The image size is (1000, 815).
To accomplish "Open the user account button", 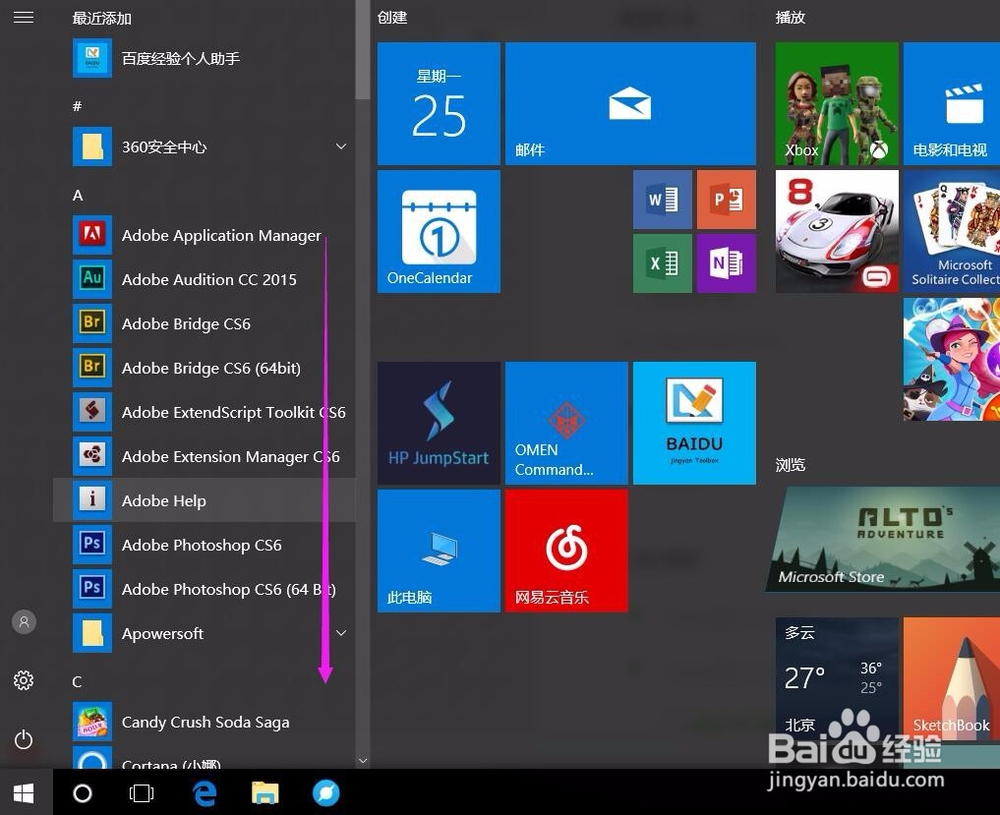I will [x=24, y=622].
